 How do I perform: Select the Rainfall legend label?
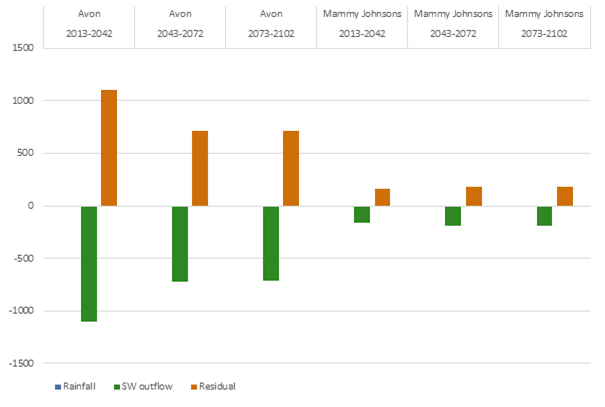(81, 387)
